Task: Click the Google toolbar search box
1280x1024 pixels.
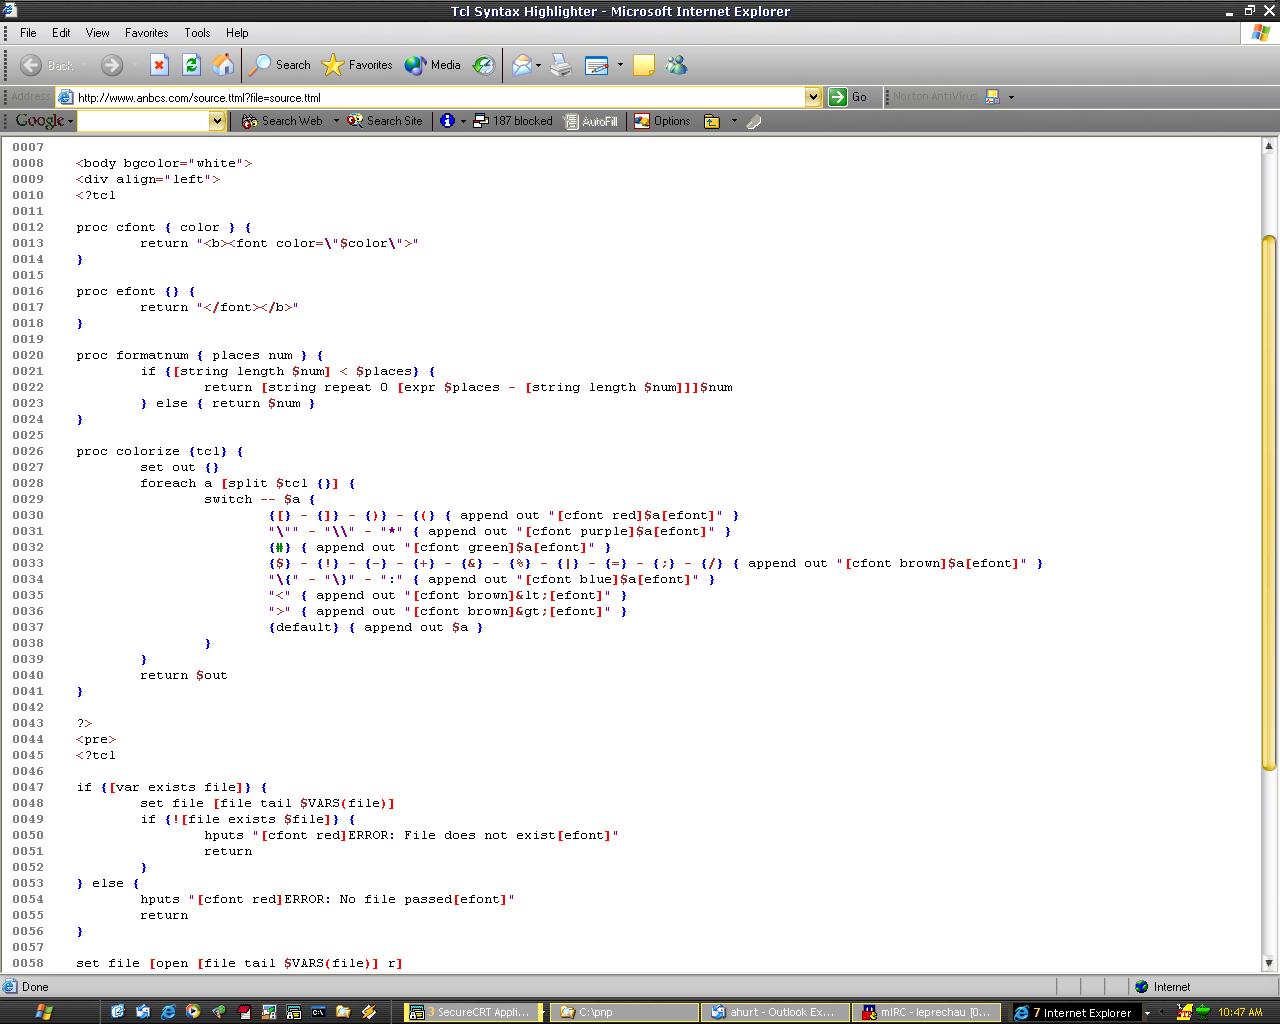Action: tap(143, 121)
